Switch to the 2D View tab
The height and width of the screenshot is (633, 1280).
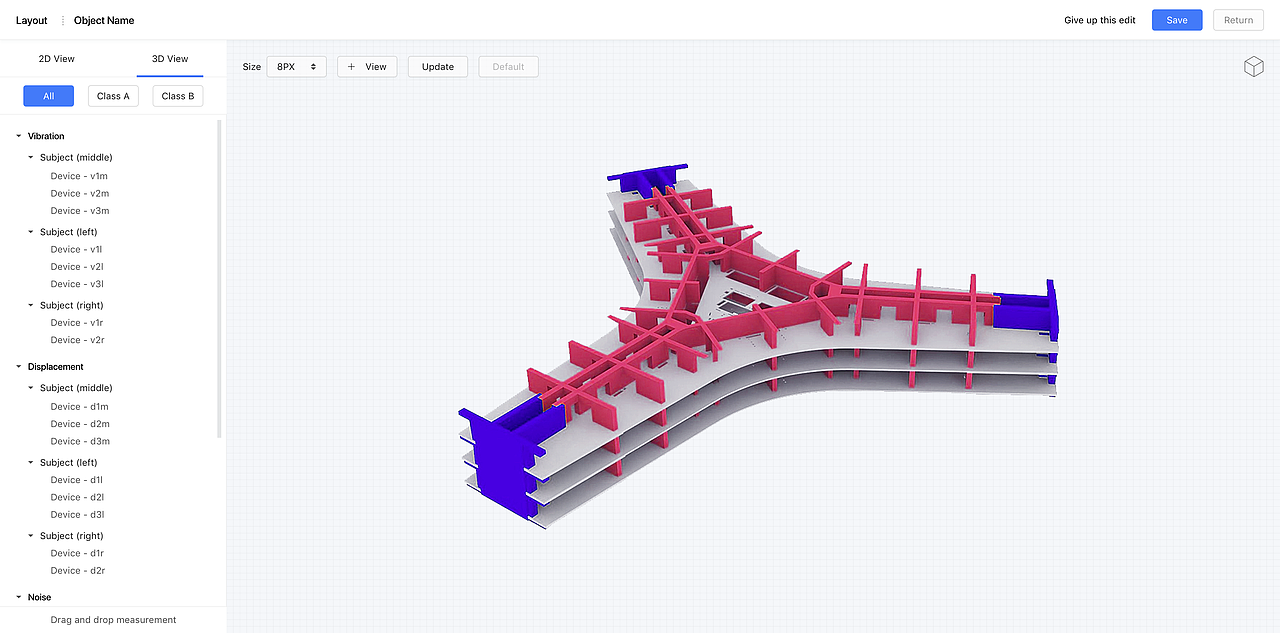(x=57, y=58)
